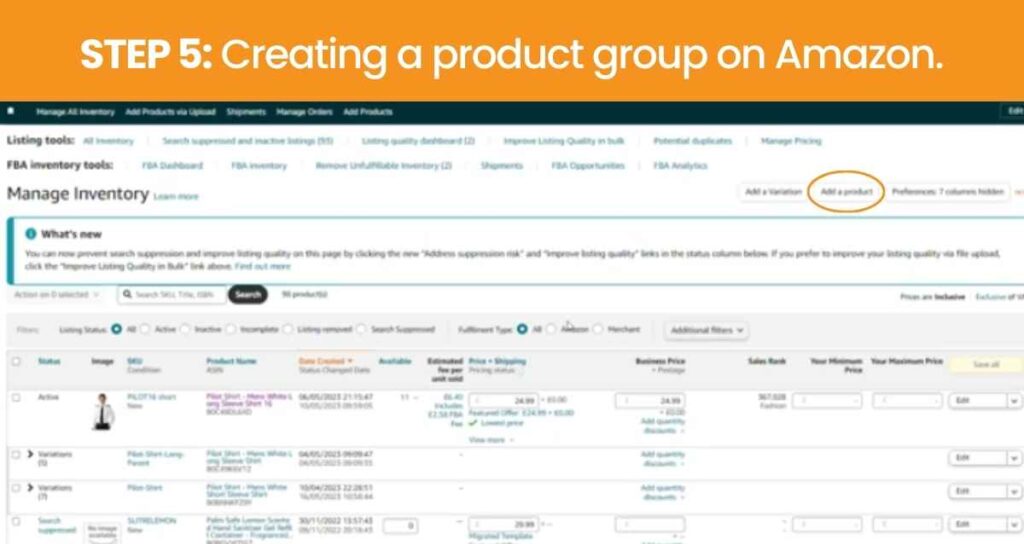Screen dimensions: 1024x544
Task: Open the FBA Dashboard link
Action: click(172, 166)
